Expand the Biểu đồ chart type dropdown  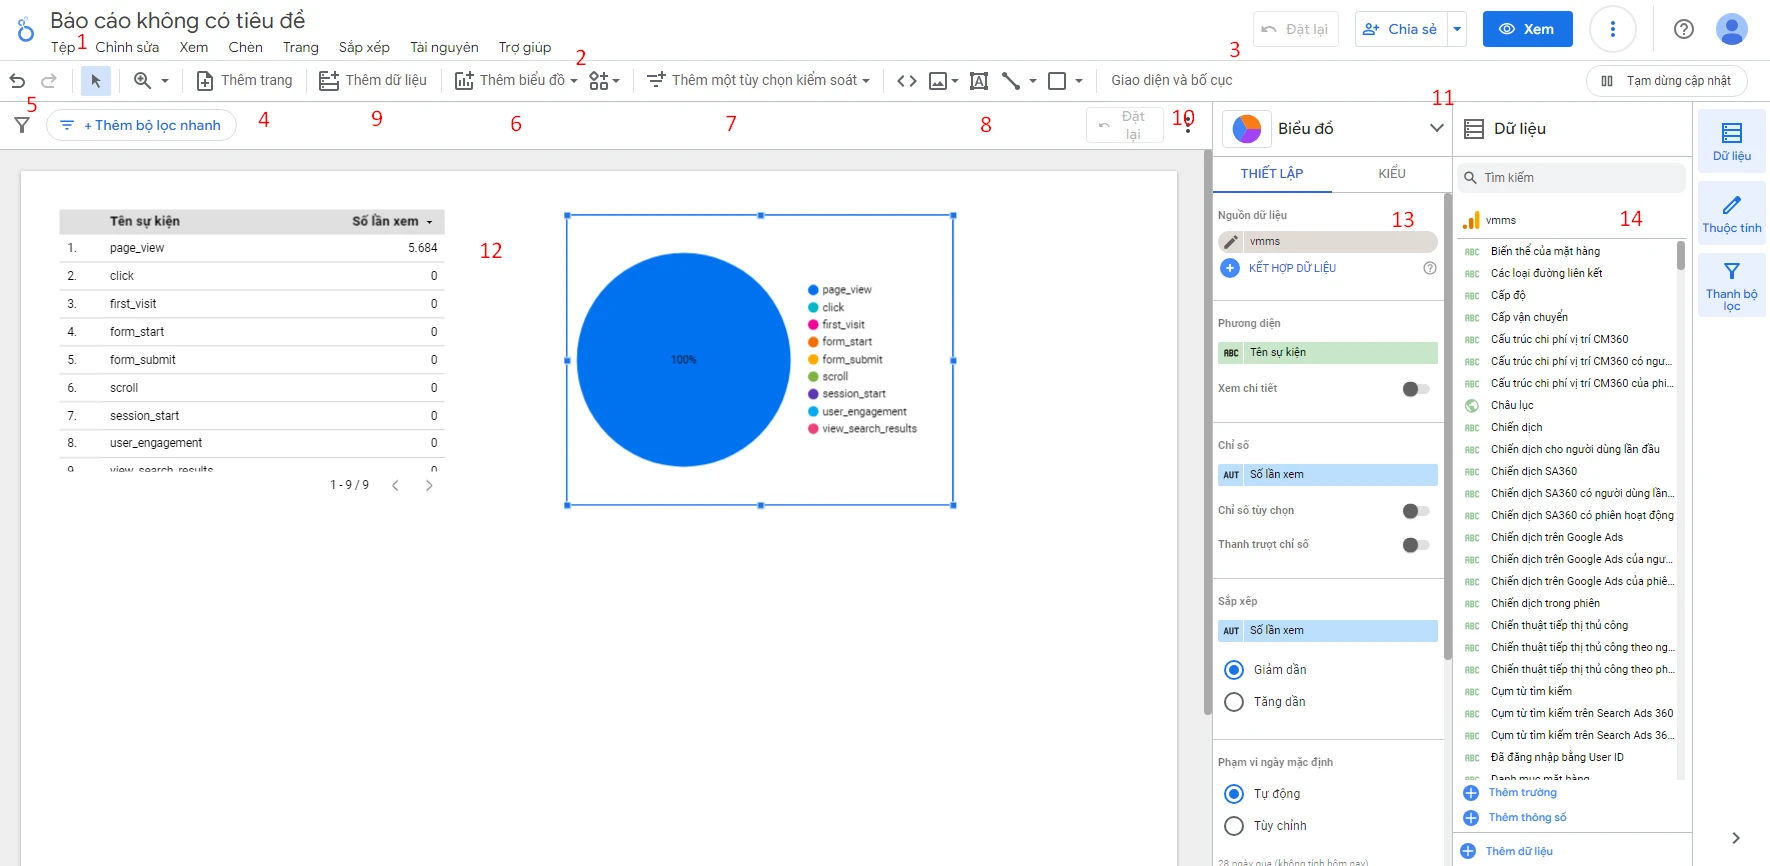[1436, 128]
